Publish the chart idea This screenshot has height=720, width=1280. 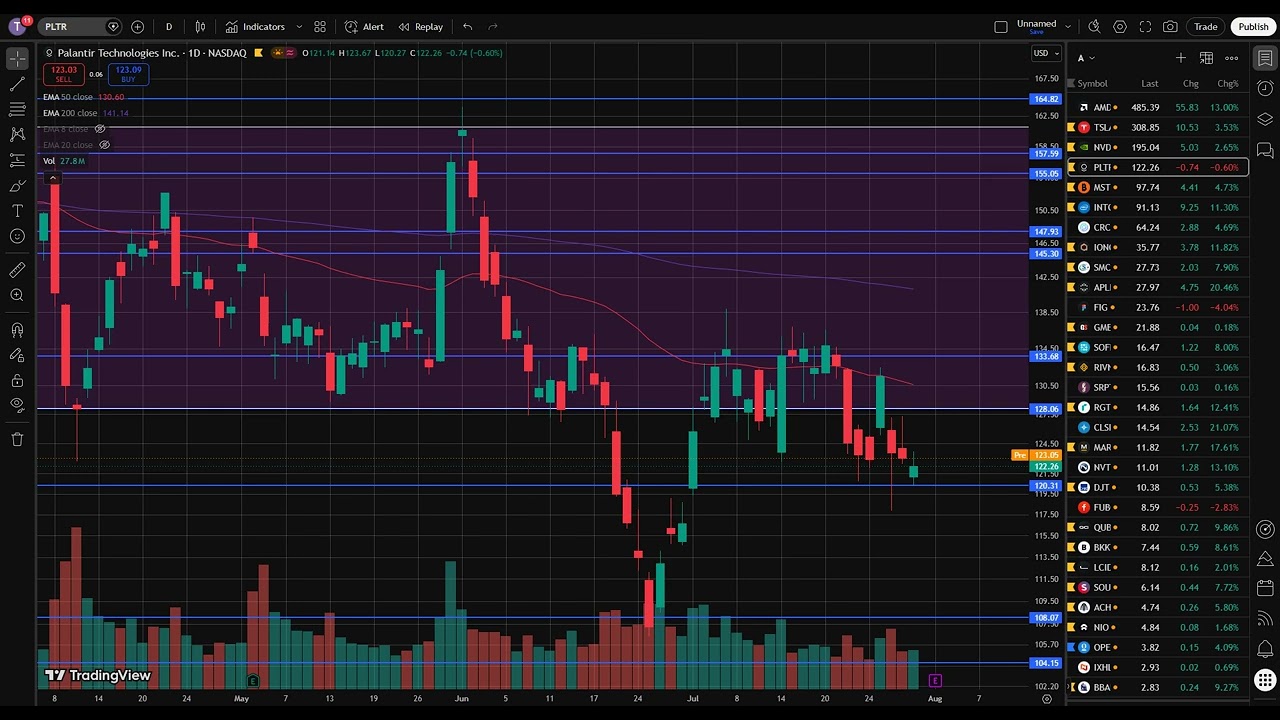(x=1253, y=27)
